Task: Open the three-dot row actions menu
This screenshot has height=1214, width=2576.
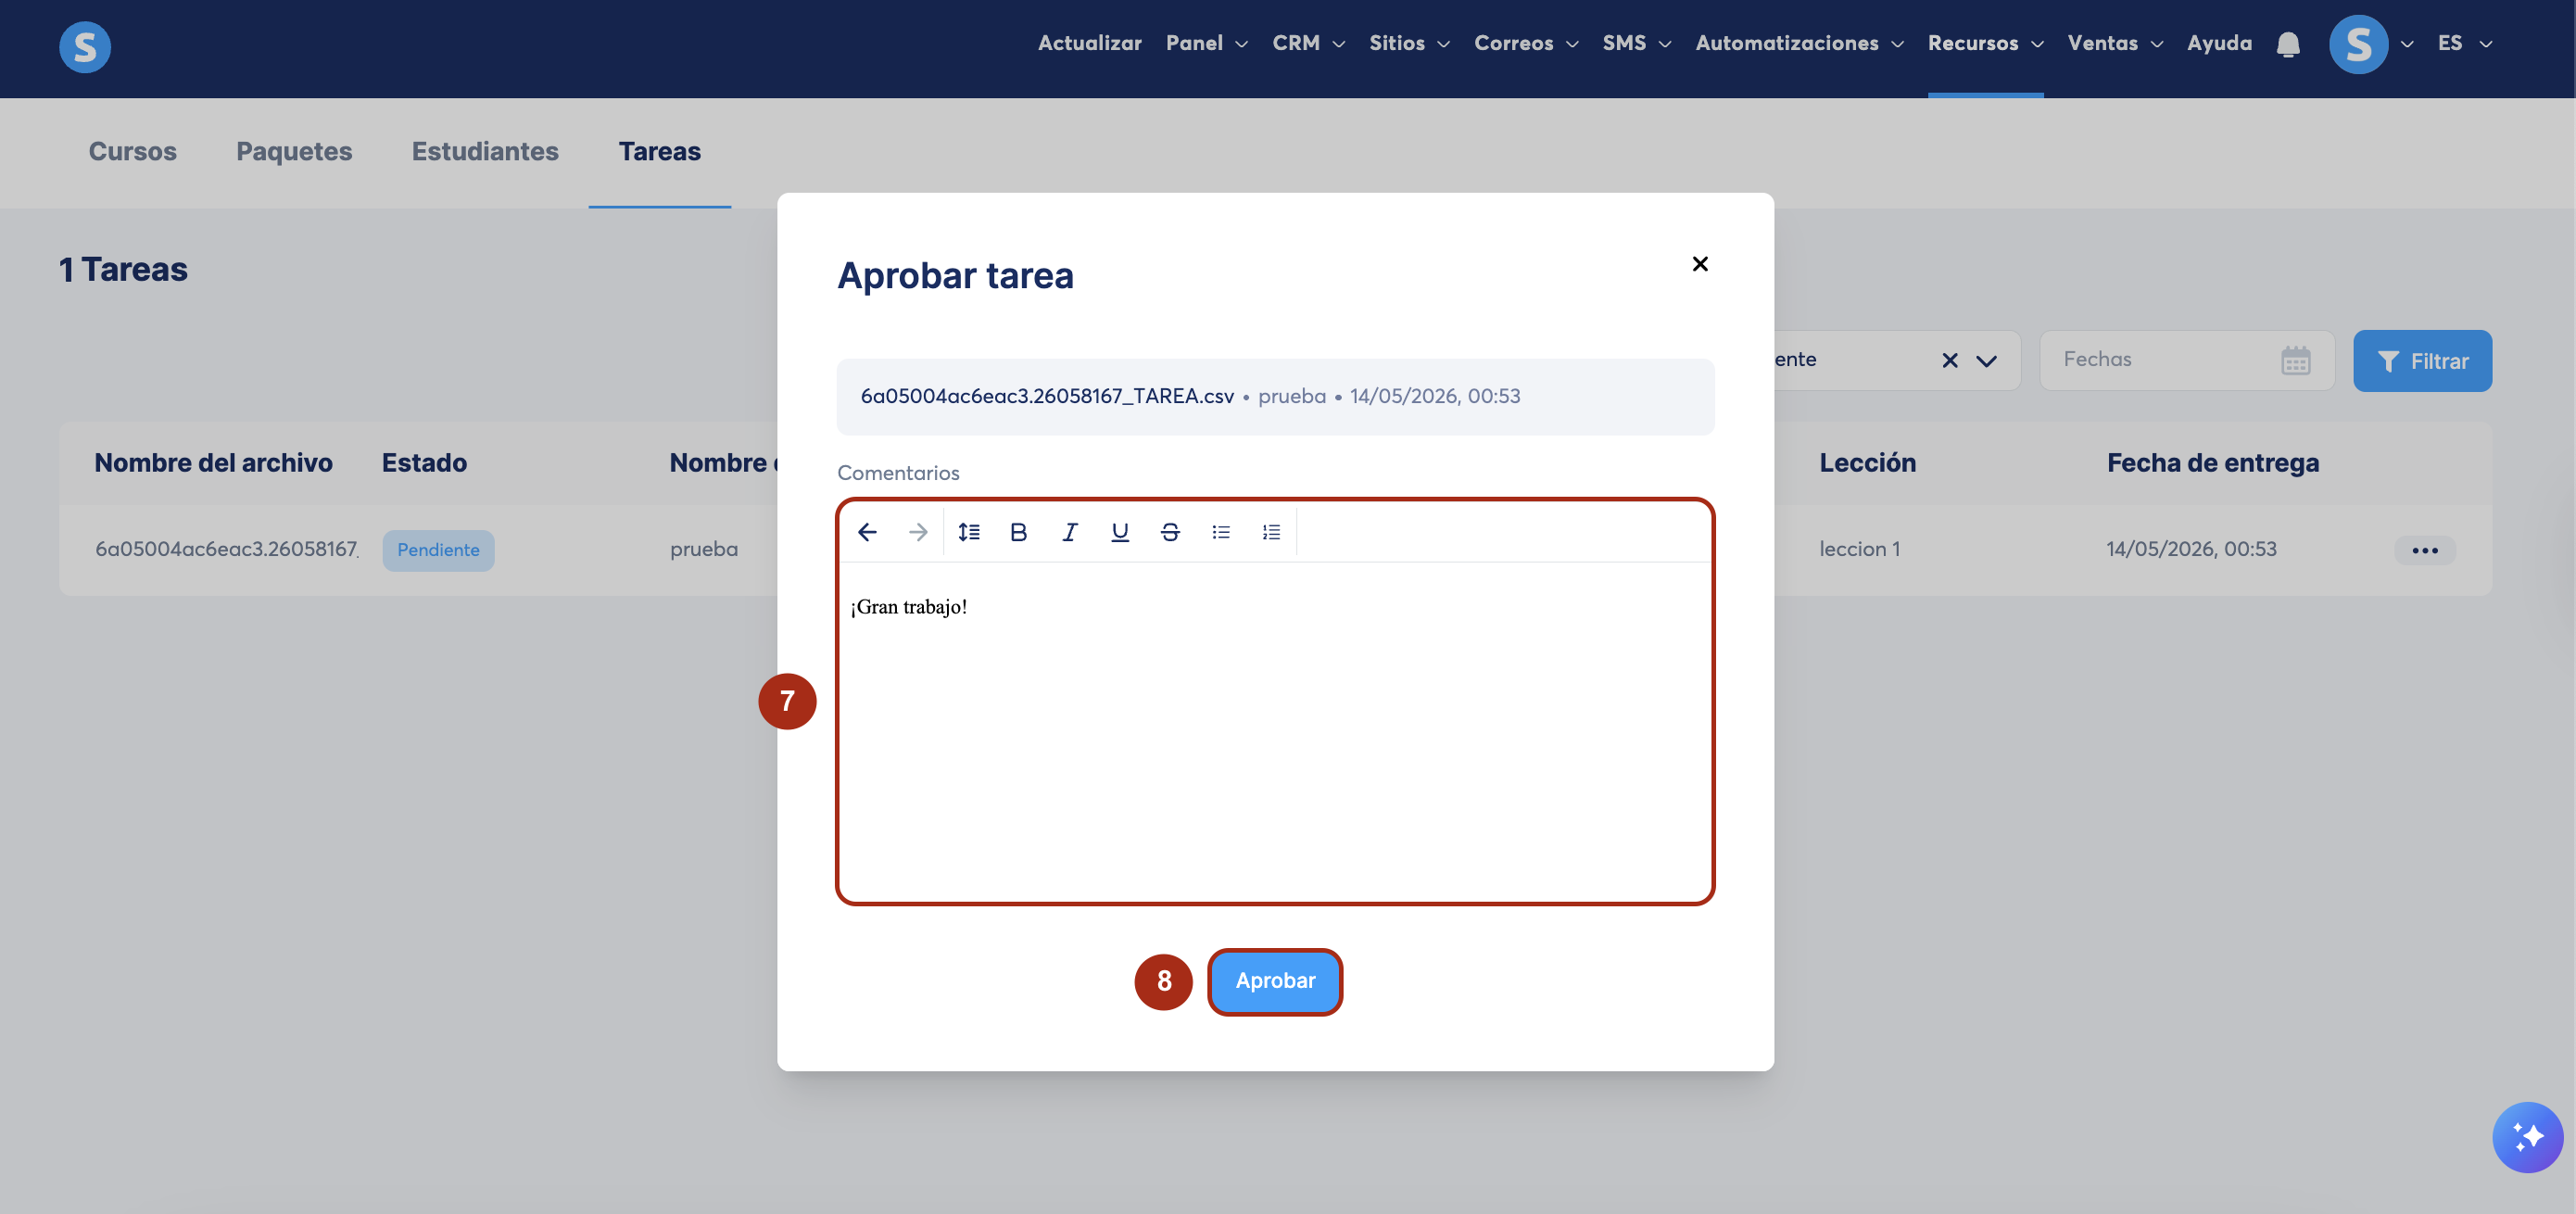Action: pos(2424,550)
